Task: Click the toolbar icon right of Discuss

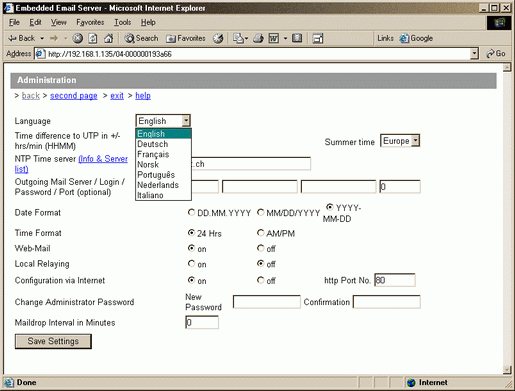Action: tap(318, 39)
